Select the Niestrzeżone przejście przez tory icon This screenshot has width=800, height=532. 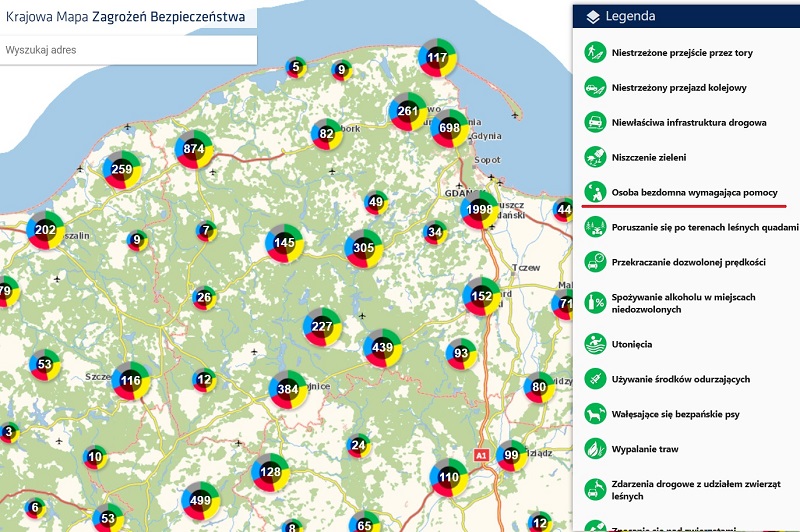coord(595,52)
